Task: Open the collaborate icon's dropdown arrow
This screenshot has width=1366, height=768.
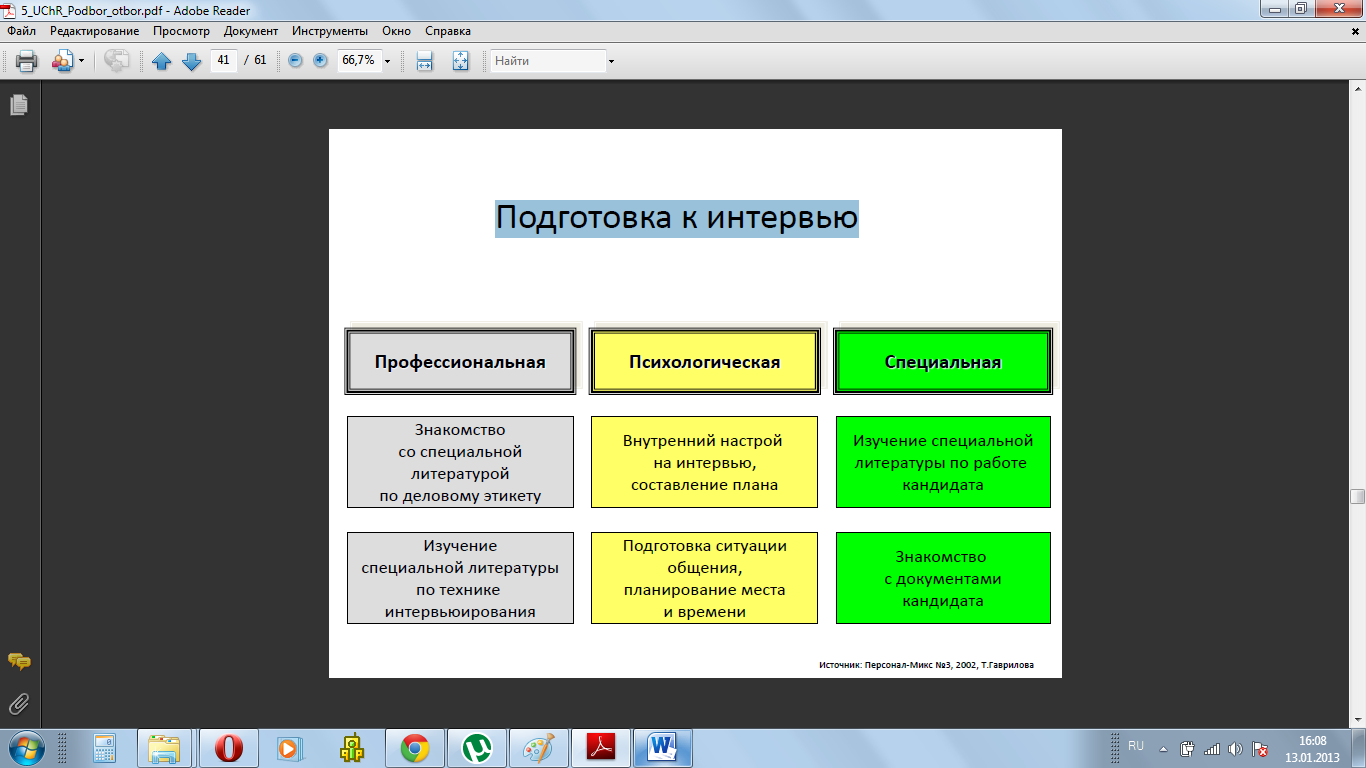Action: 82,61
